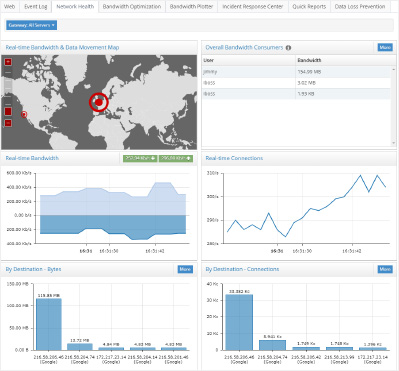Click More in Overall Bandwidth Consumers panel
Viewport: 399px width, 371px height.
point(385,47)
